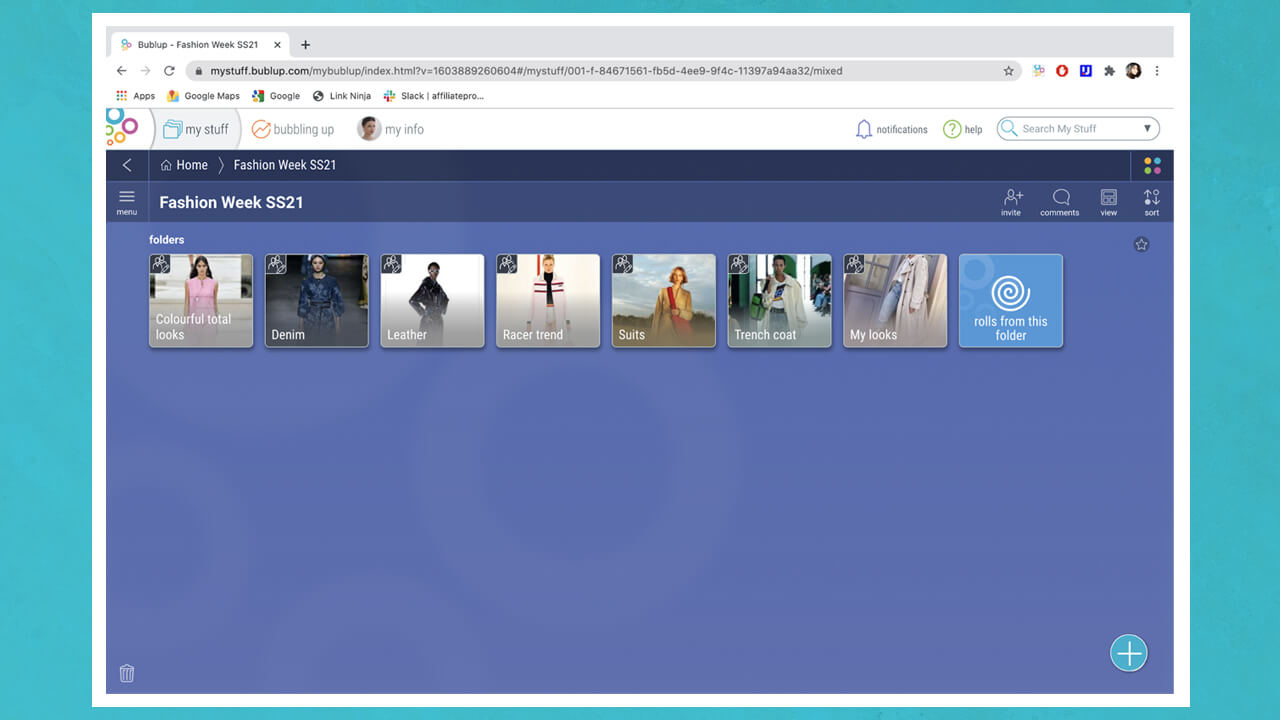Open the comments icon
This screenshot has width=1280, height=720.
pyautogui.click(x=1060, y=202)
